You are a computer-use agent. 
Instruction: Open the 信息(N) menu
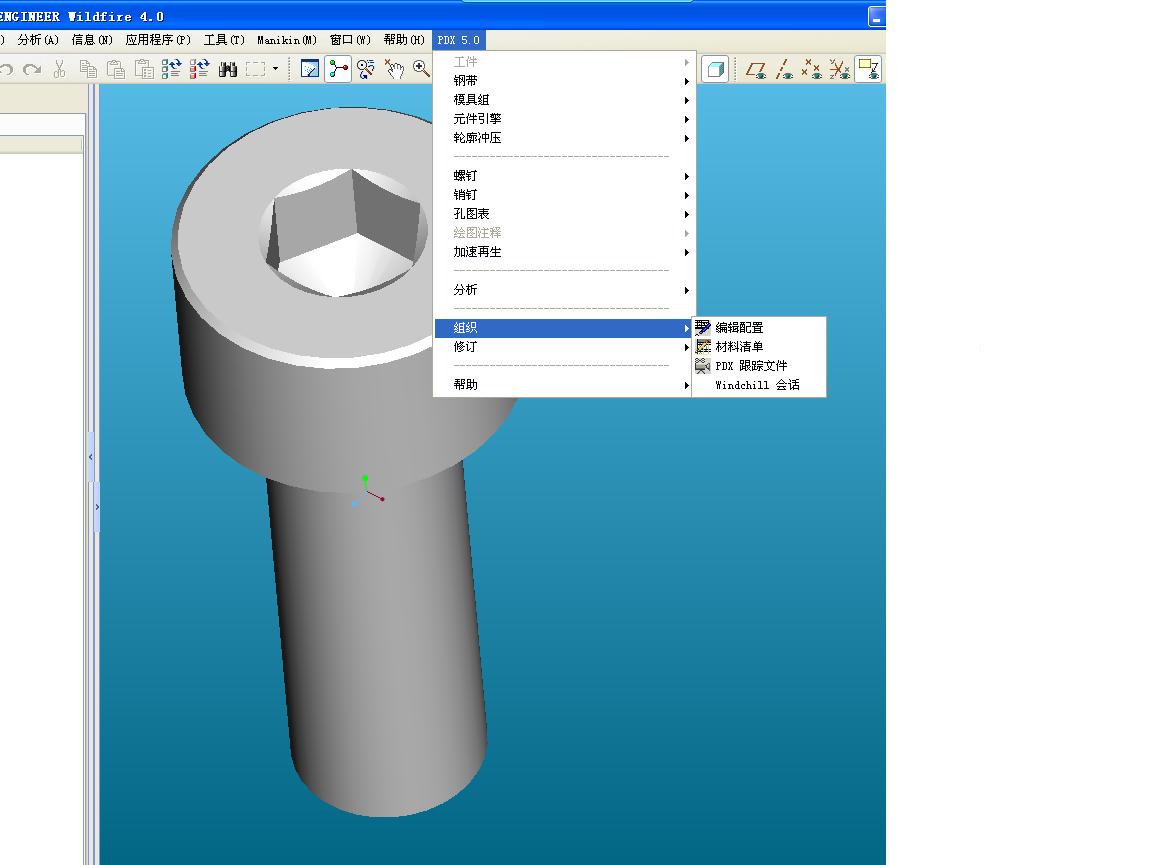[92, 40]
